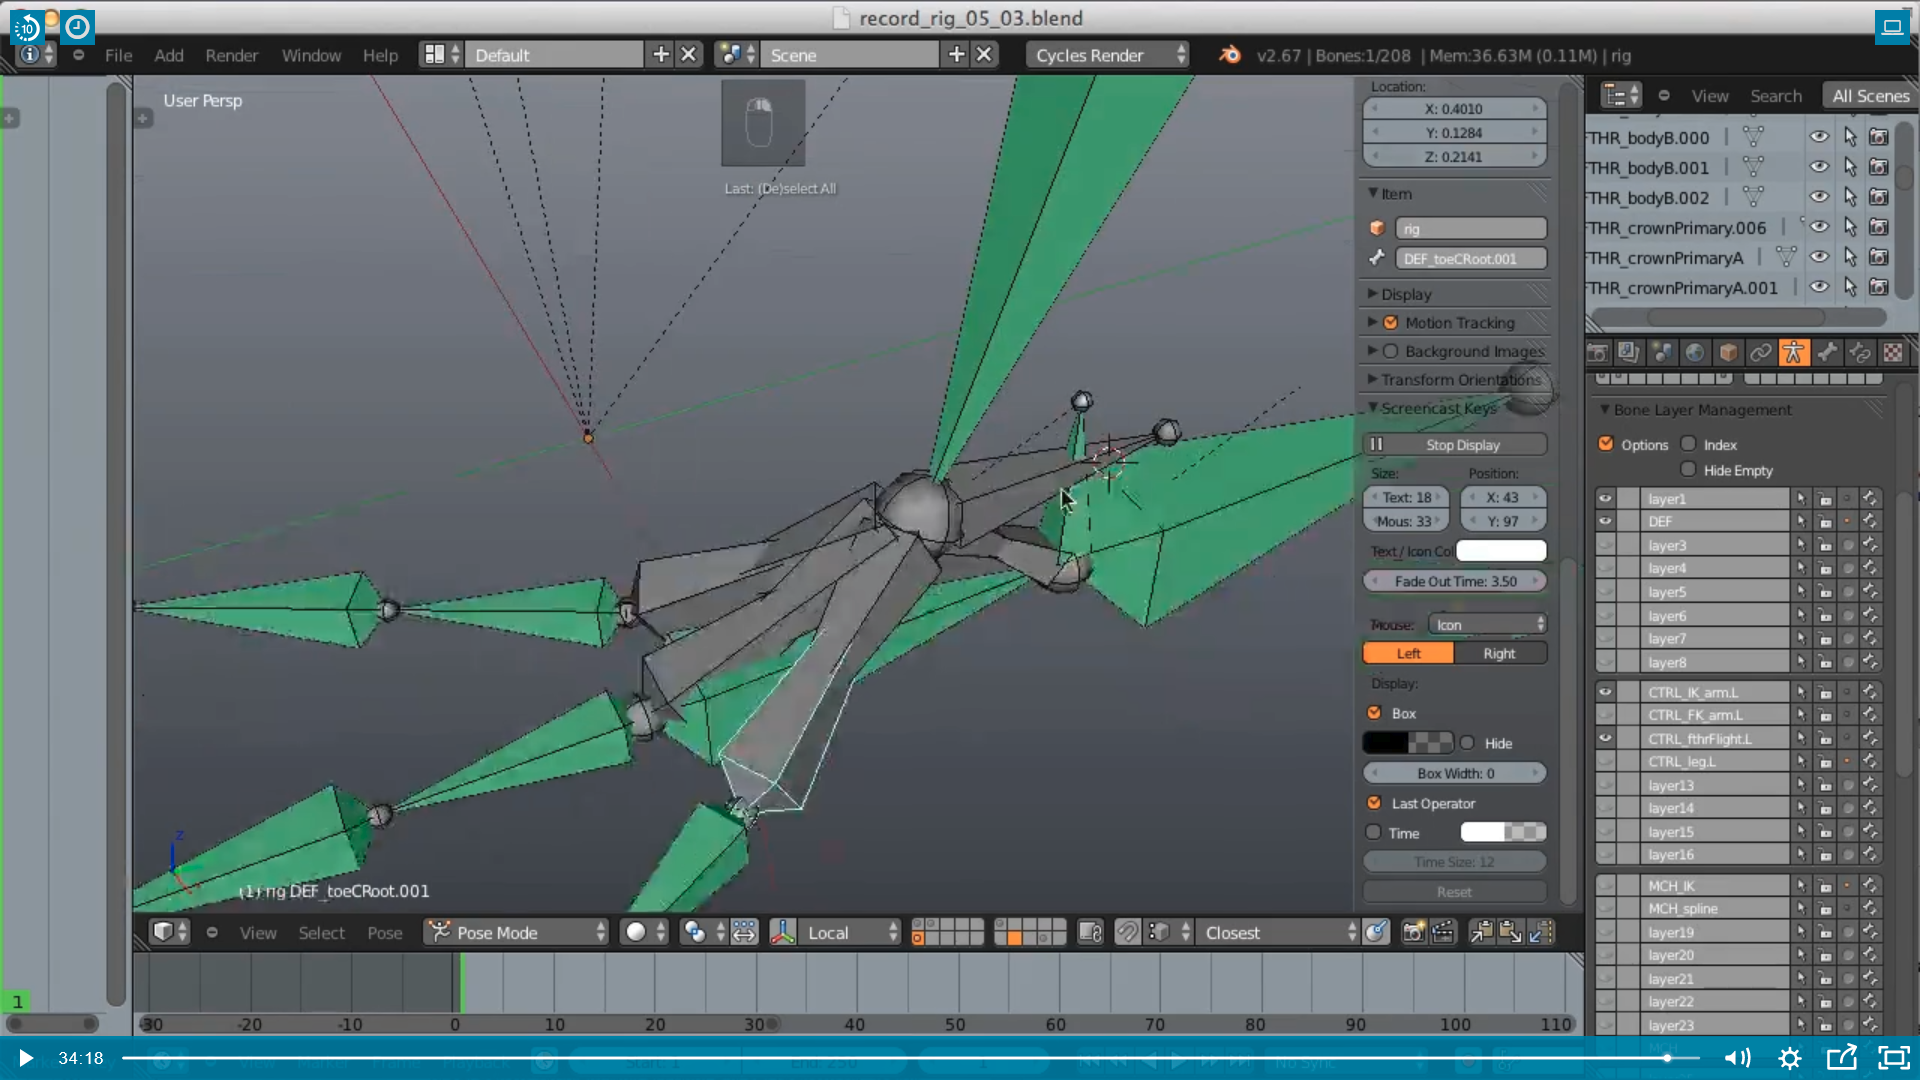Open the Bone properties tab

click(x=1827, y=352)
